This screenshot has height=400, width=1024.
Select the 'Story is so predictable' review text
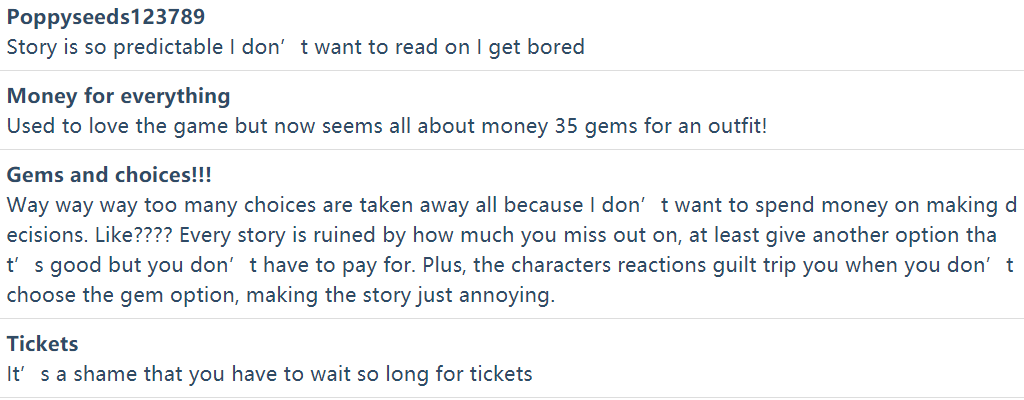click(295, 47)
